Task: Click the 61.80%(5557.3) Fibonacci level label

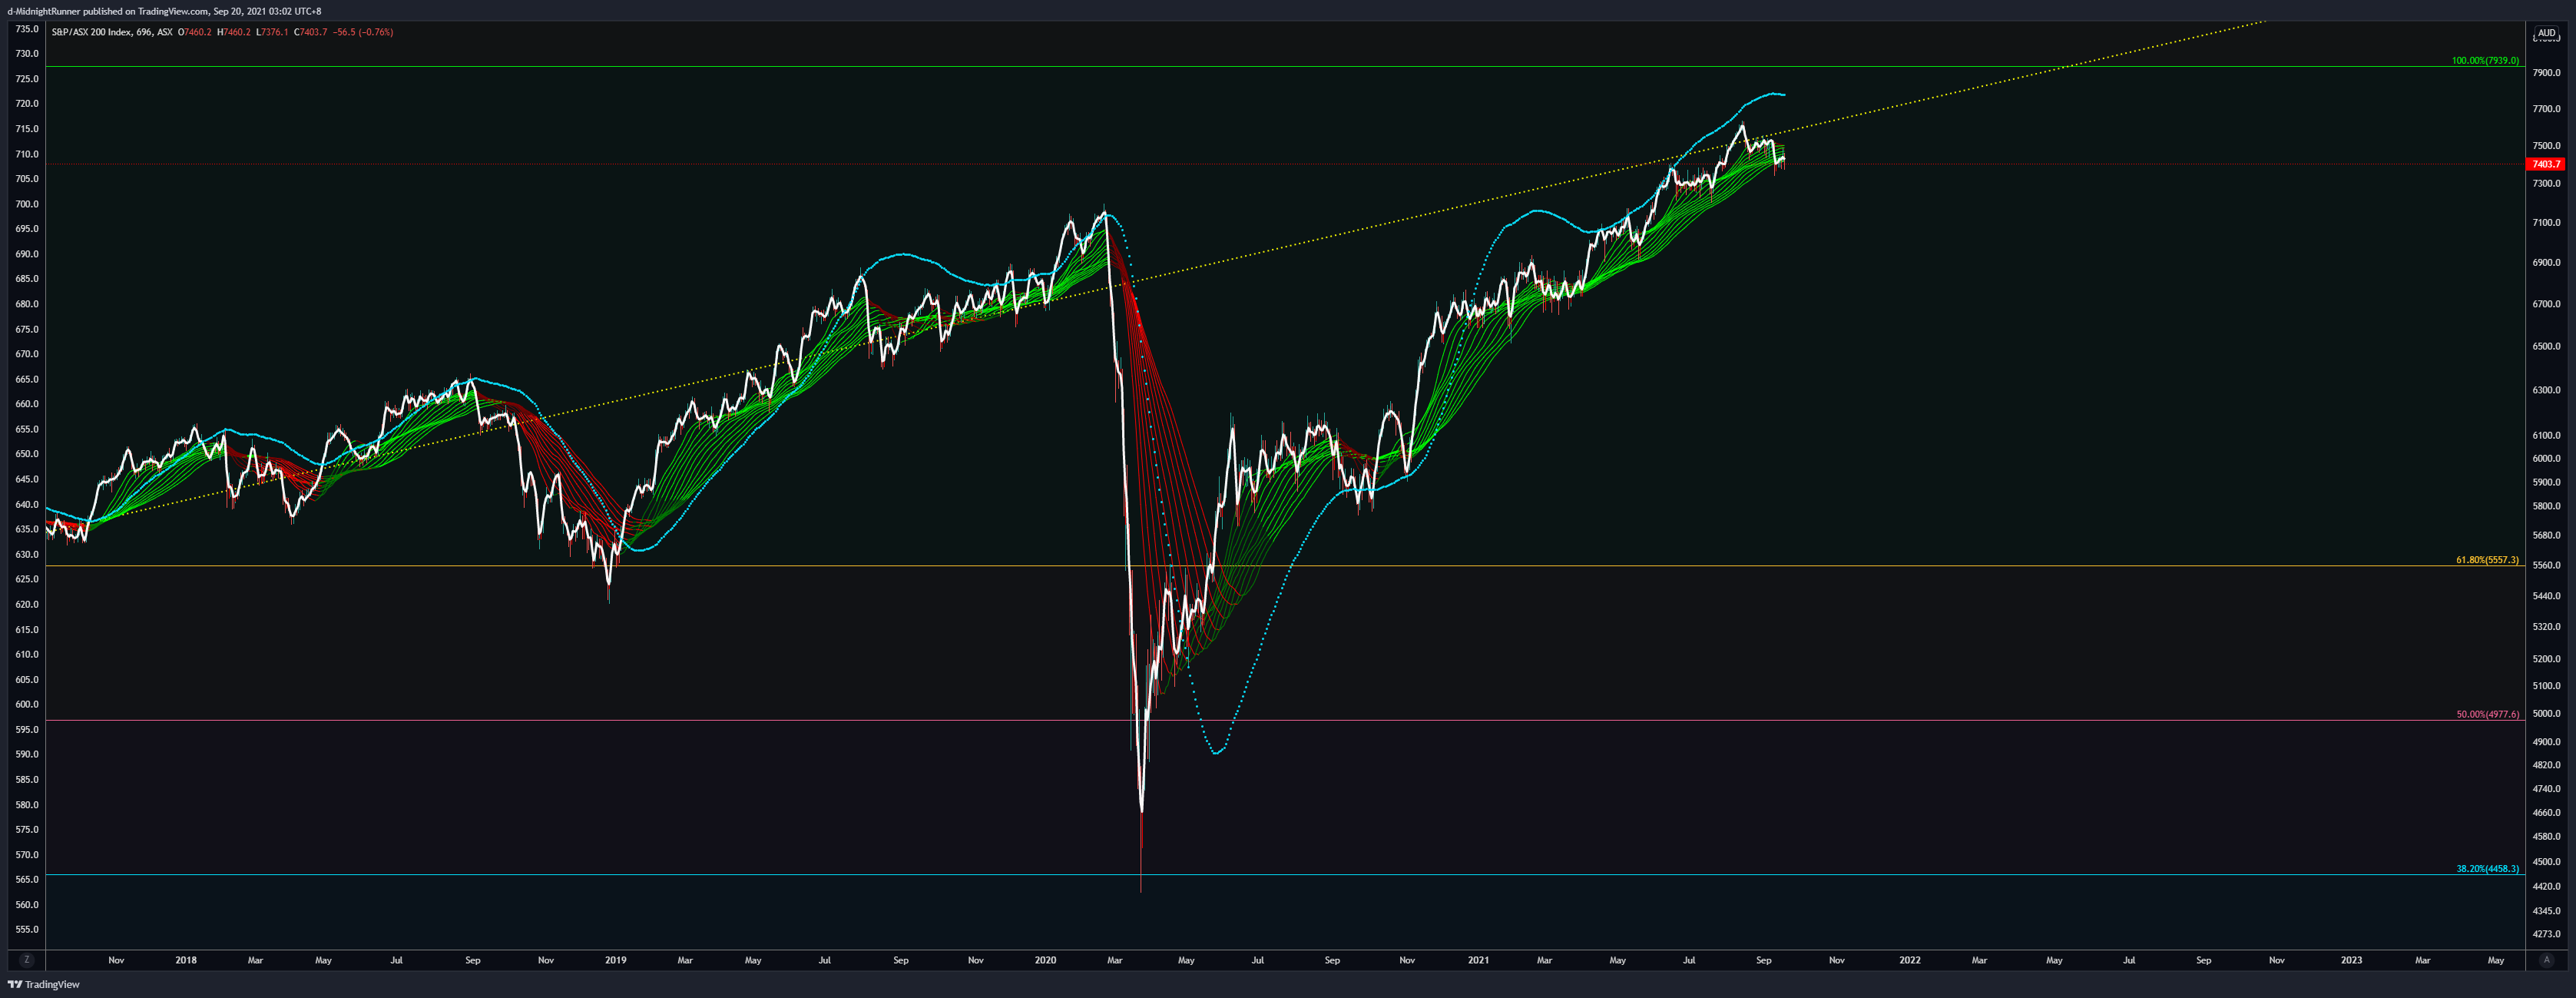Action: [x=2487, y=560]
